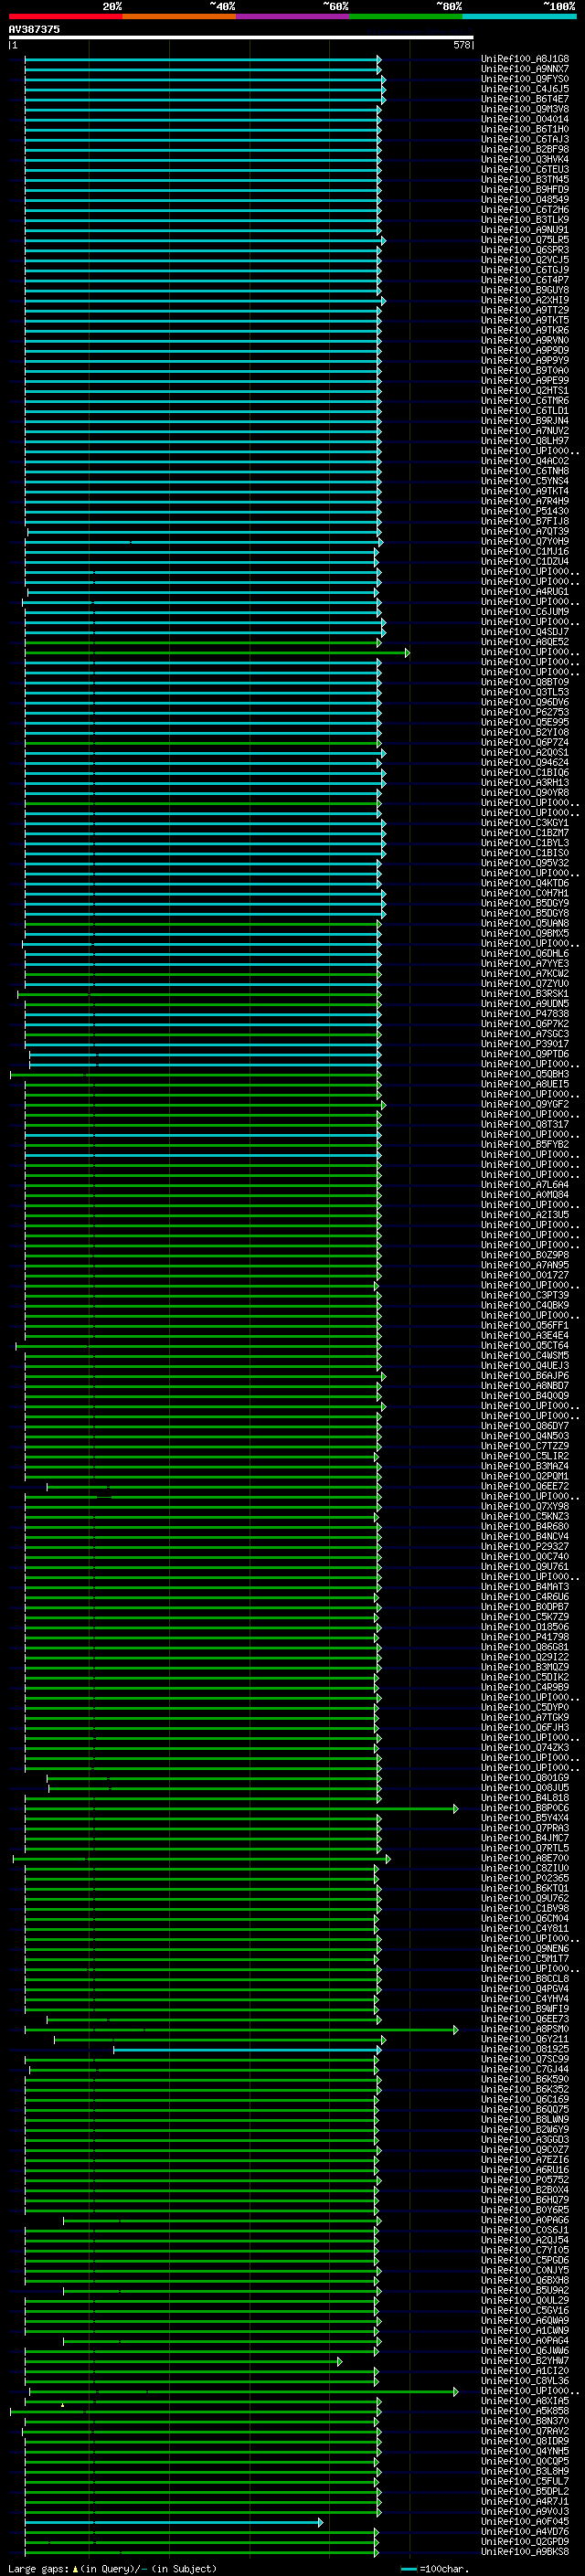
Task: Select hit label UniRef100_Q8IDR9
Action: pos(525,2441)
